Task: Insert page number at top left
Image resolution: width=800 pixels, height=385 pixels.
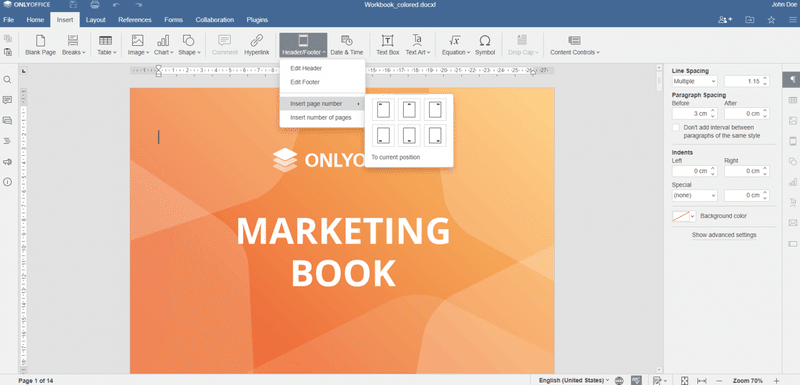Action: 384,110
